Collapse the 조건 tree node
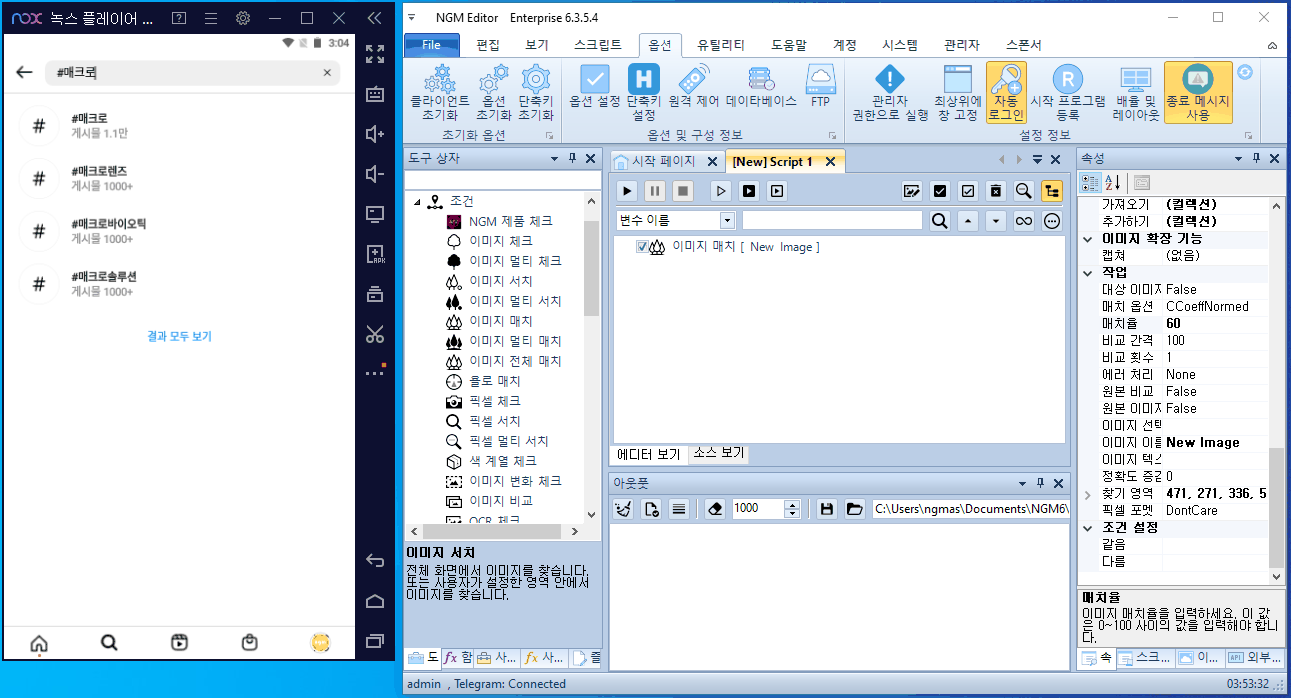This screenshot has height=698, width=1291. click(x=417, y=201)
